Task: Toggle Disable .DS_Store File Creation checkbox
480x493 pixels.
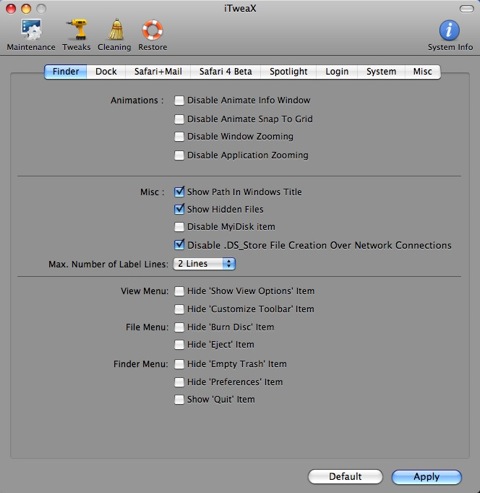Action: coord(179,245)
